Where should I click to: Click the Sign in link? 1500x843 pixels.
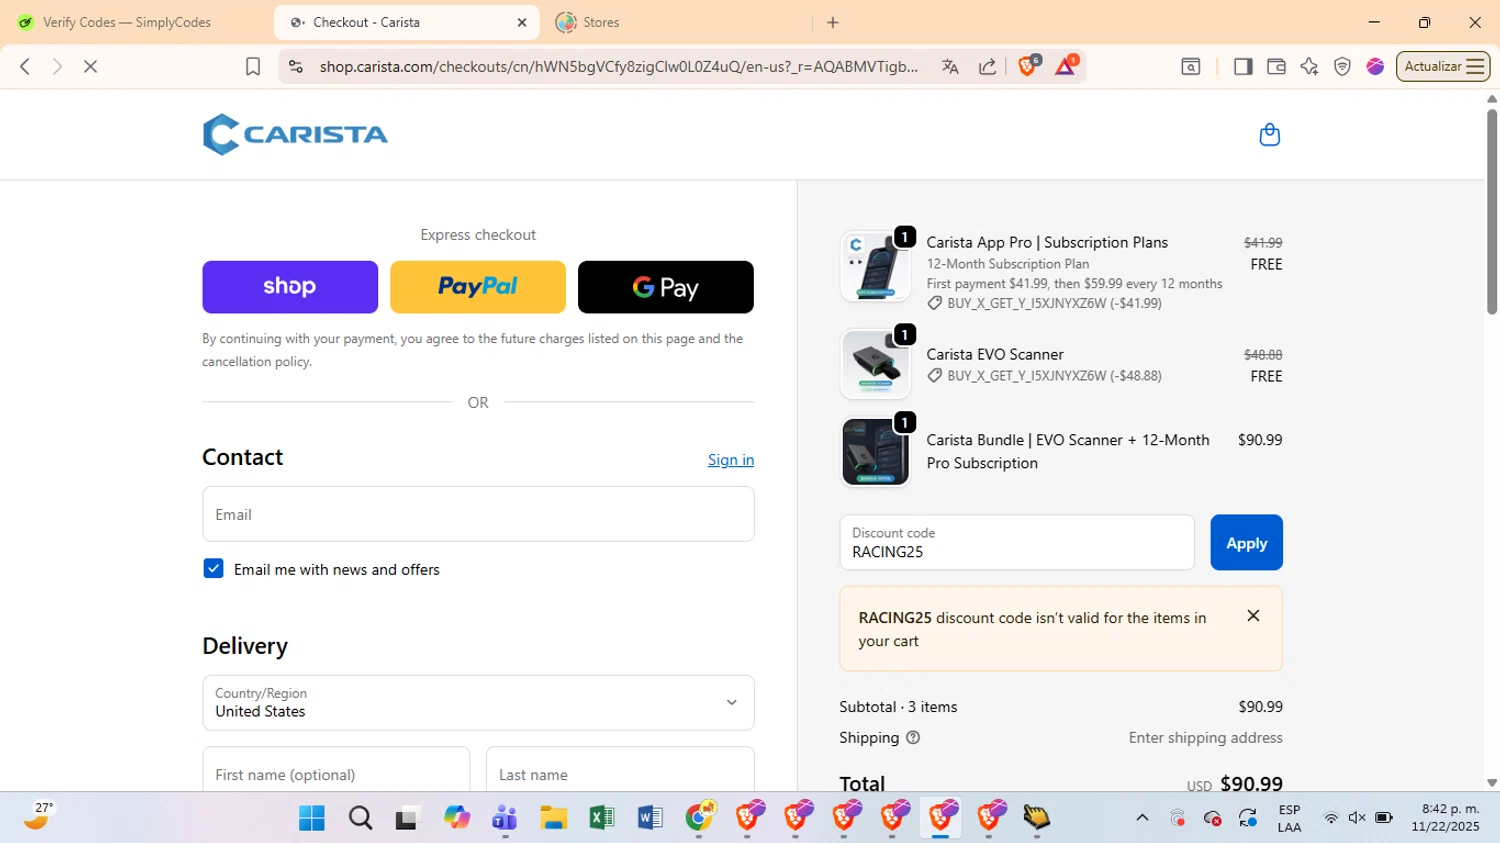coord(731,460)
